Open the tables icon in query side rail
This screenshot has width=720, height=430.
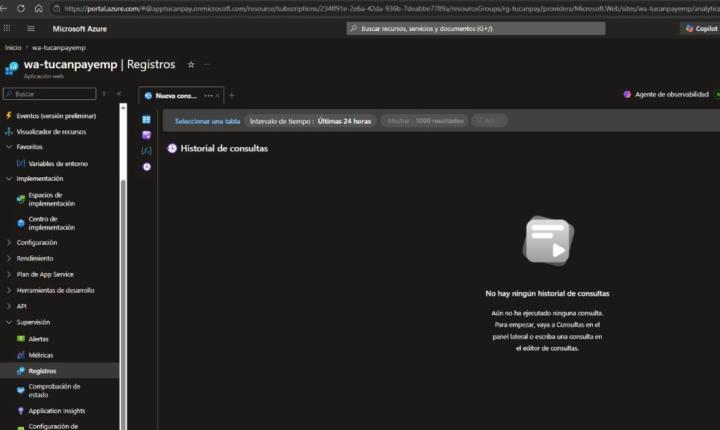click(146, 119)
